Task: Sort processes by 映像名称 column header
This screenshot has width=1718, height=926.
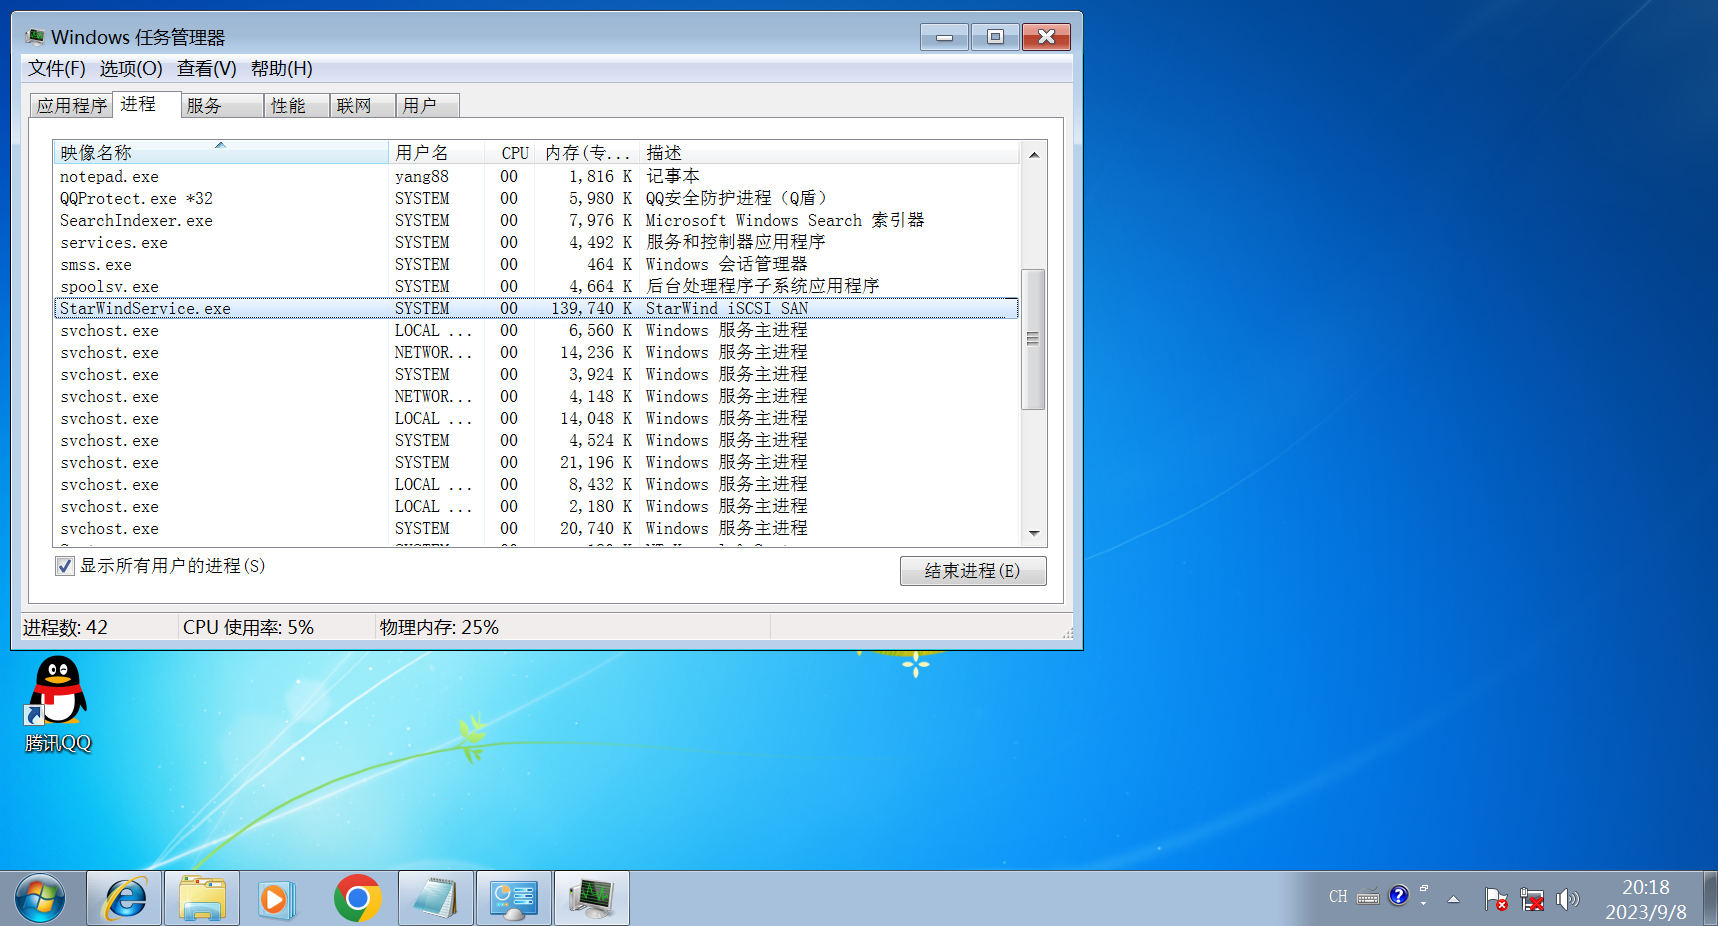Action: pos(220,152)
